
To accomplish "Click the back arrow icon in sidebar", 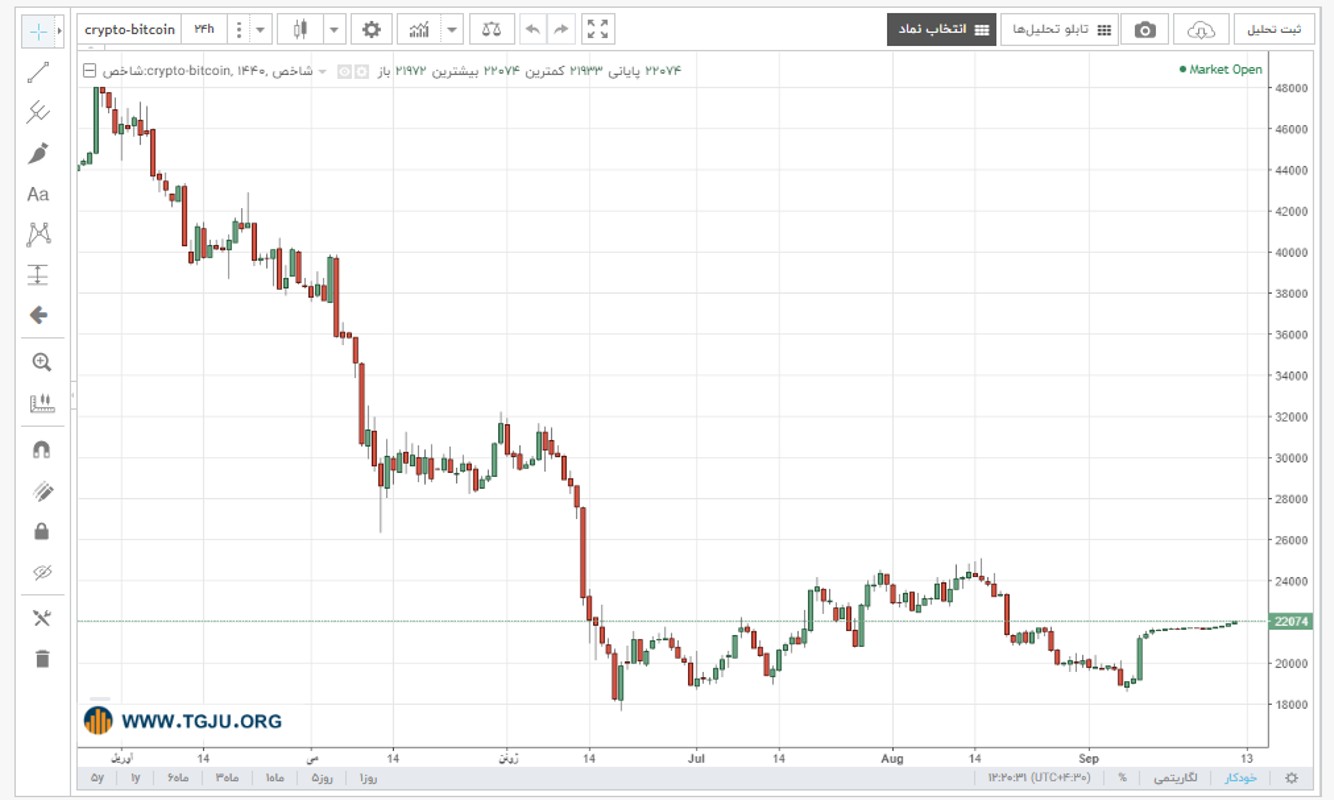I will click(38, 315).
